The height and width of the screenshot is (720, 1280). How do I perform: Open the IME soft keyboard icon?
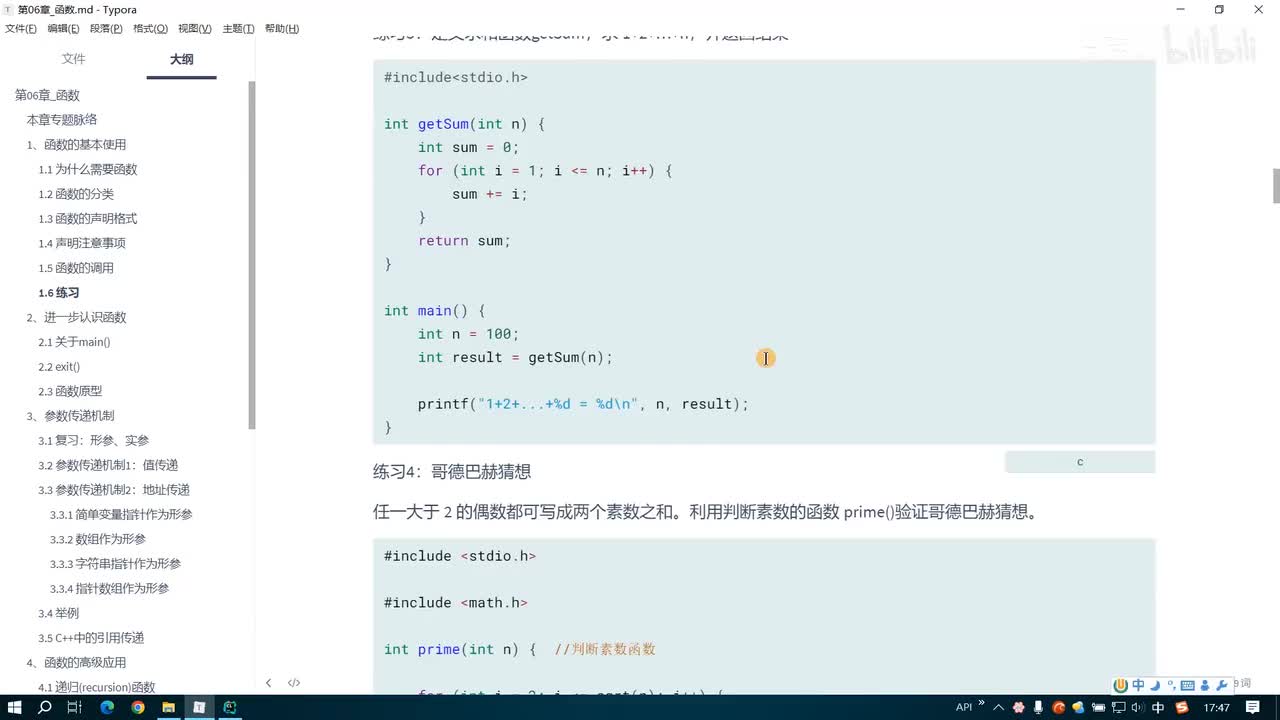point(1187,685)
